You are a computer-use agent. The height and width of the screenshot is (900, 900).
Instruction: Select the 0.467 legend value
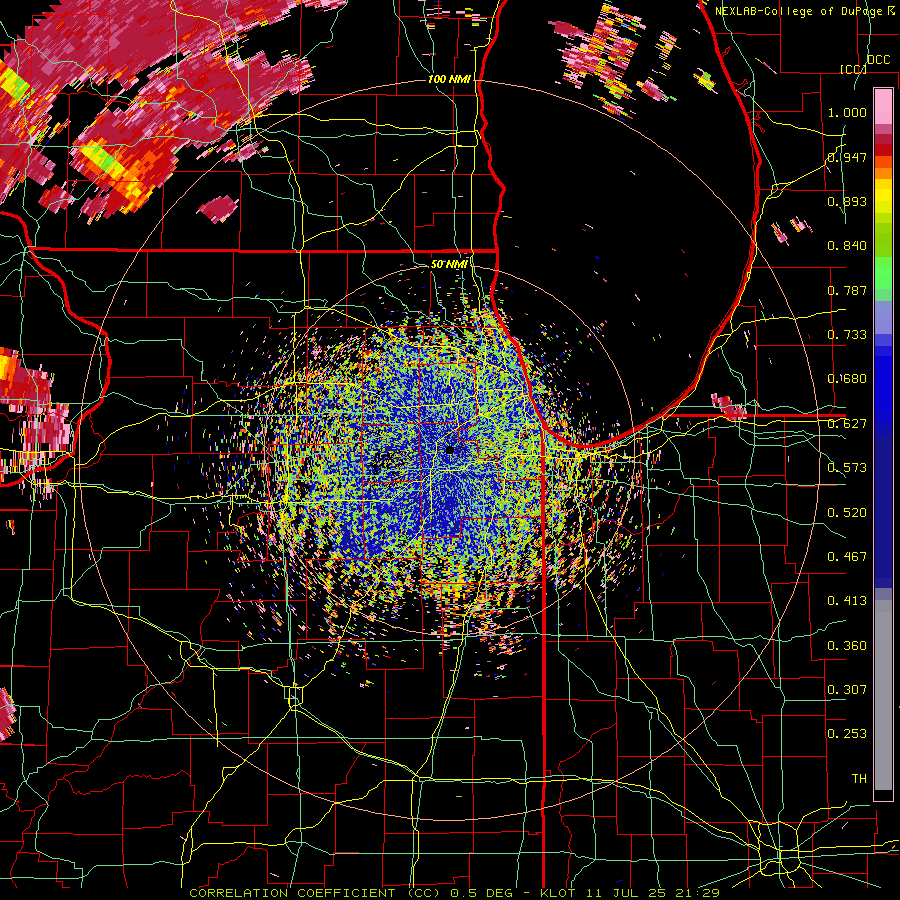pos(847,557)
